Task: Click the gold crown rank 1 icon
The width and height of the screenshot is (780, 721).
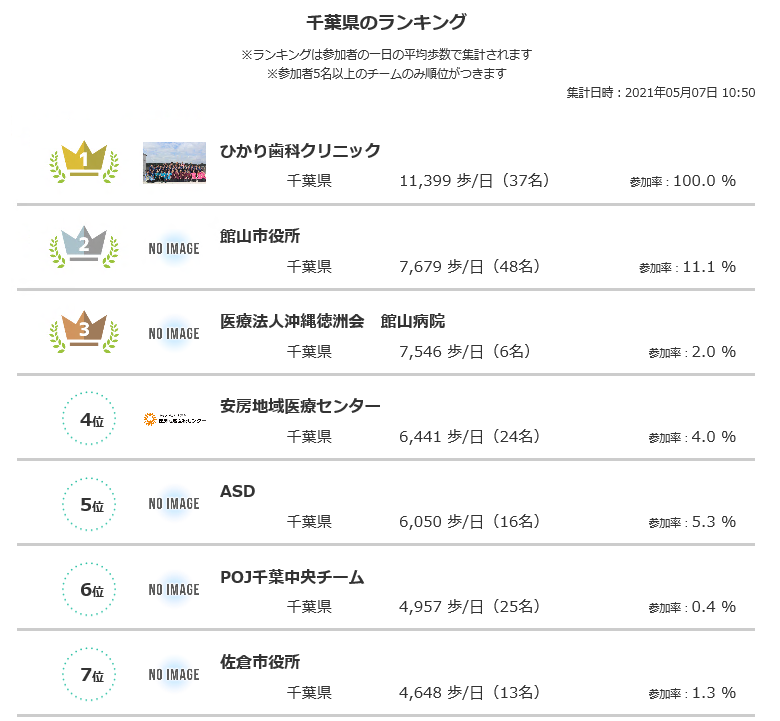Action: (84, 162)
